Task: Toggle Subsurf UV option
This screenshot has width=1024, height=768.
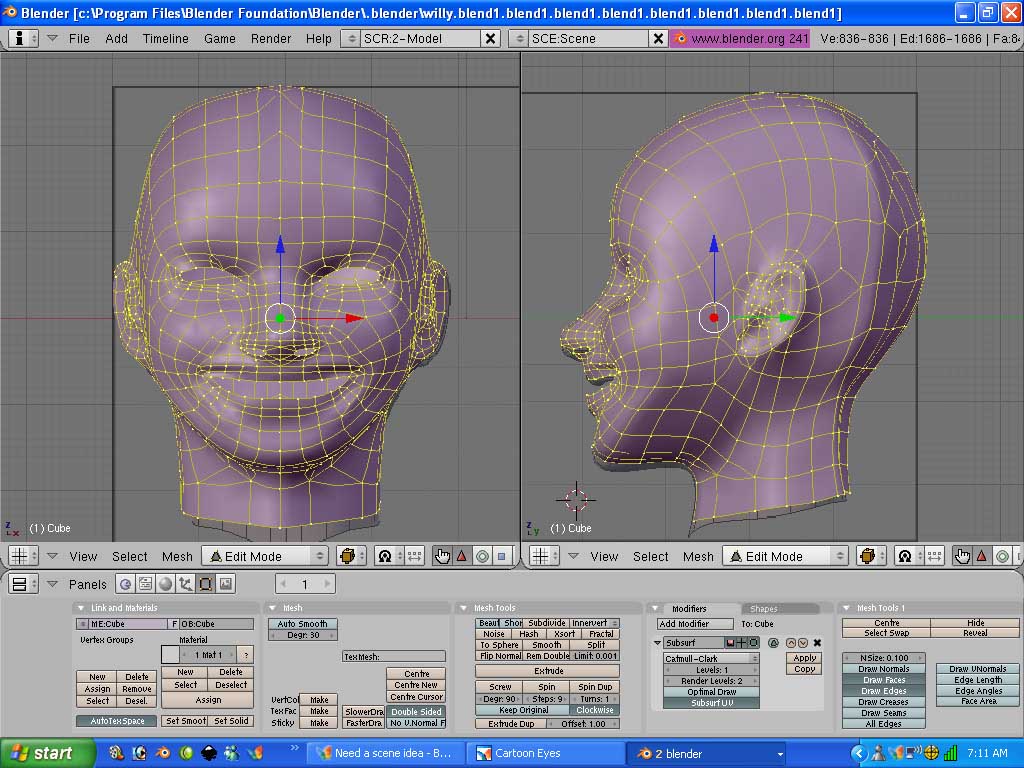Action: click(x=711, y=703)
